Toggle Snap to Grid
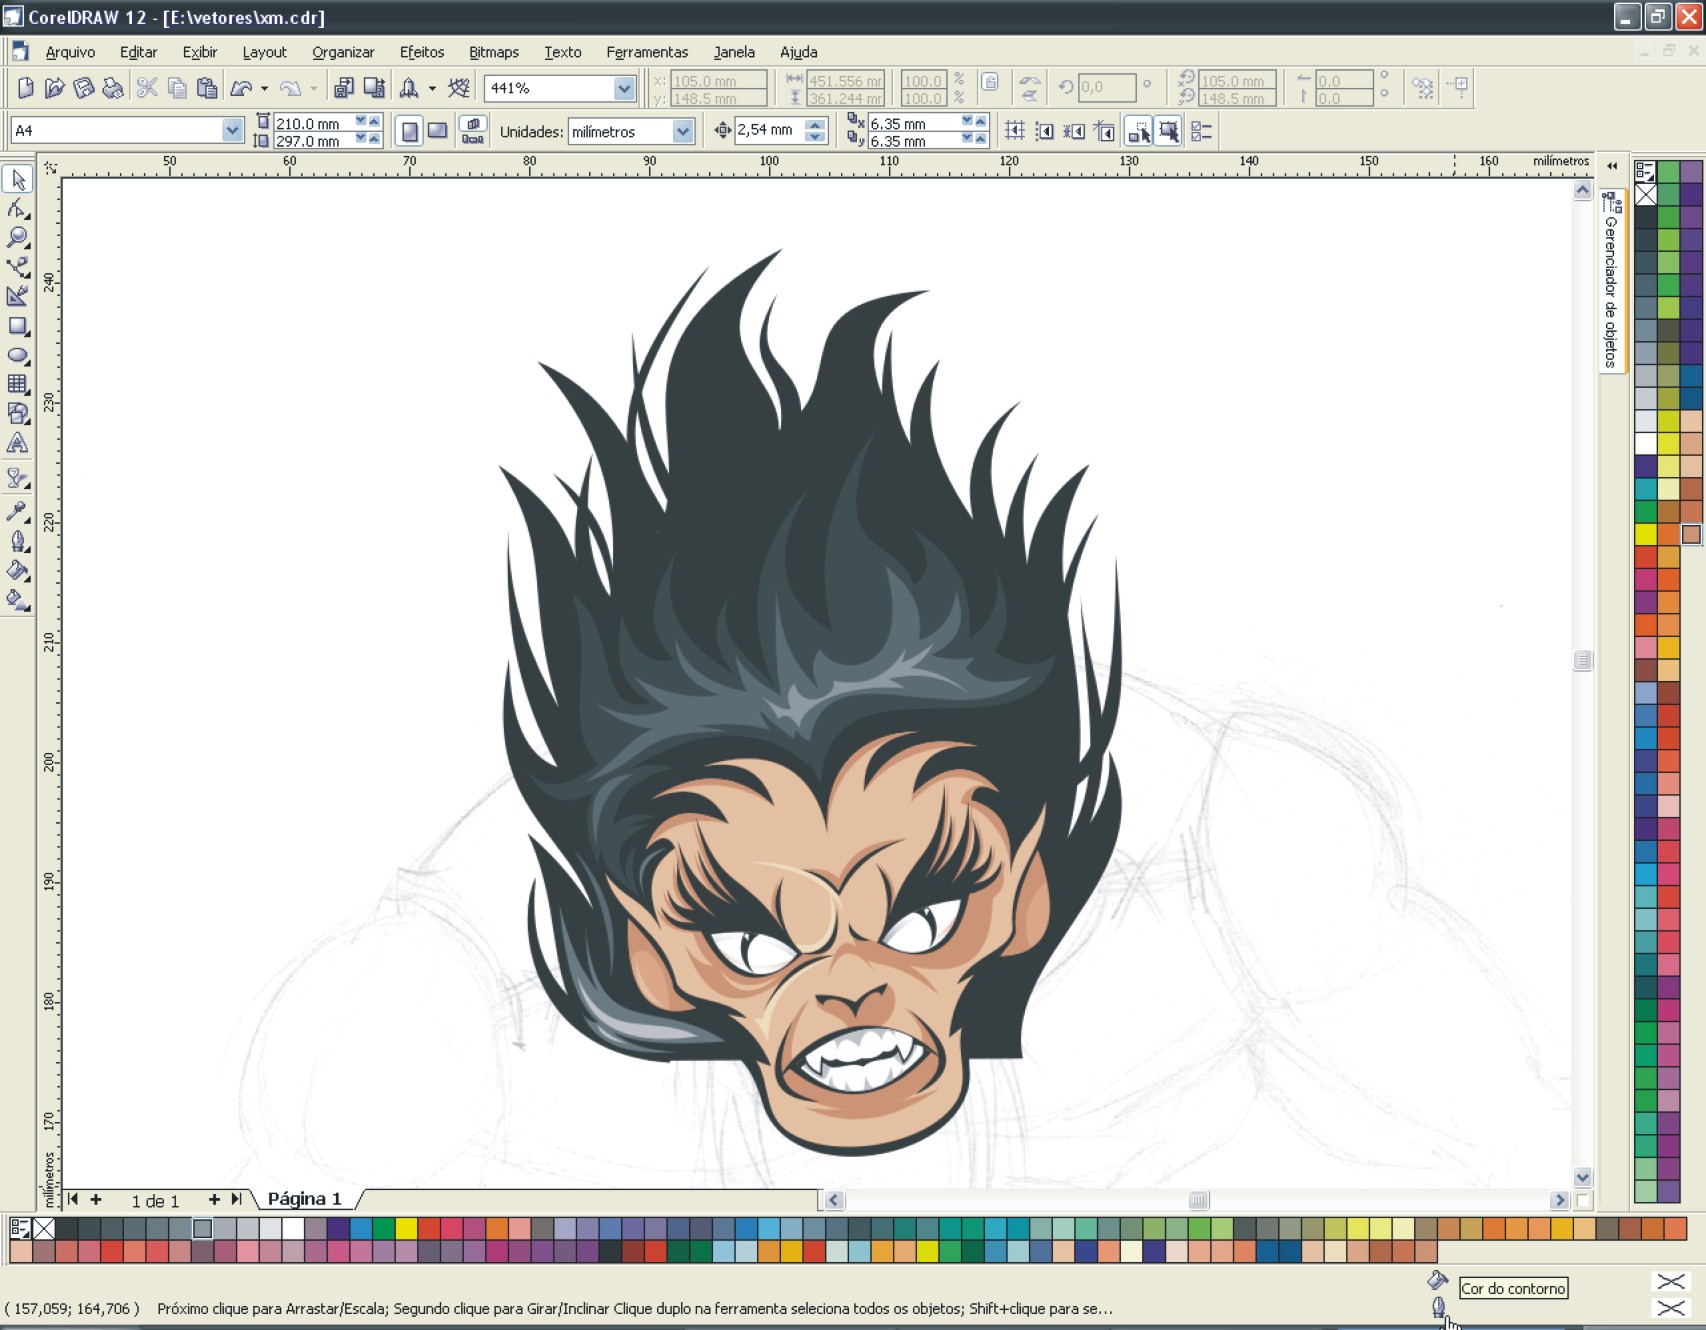Screen dimensions: 1706x1330 click(x=1015, y=131)
